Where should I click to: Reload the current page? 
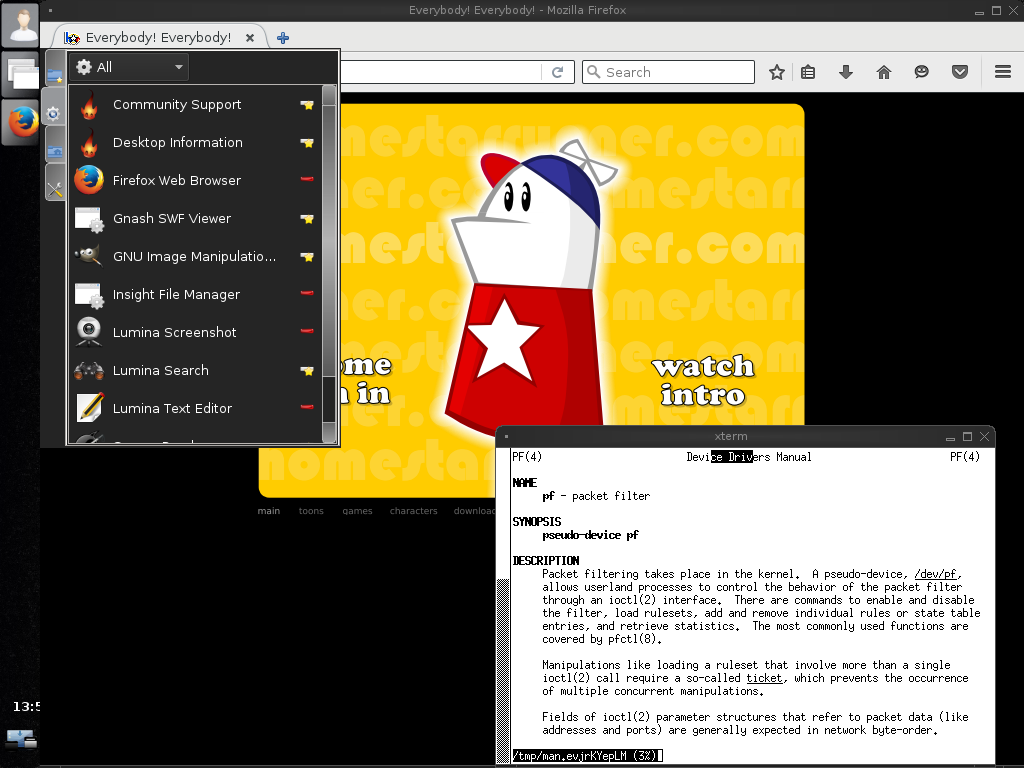point(557,72)
